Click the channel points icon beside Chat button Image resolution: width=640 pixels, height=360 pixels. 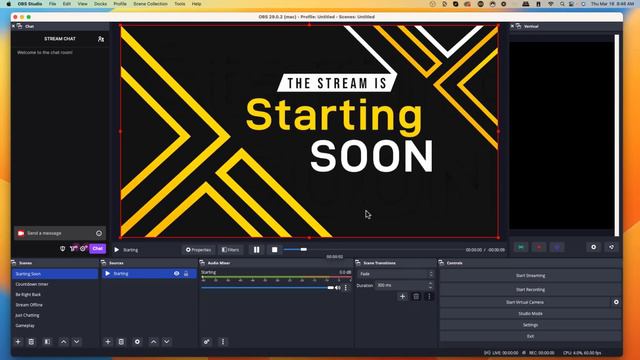click(73, 249)
